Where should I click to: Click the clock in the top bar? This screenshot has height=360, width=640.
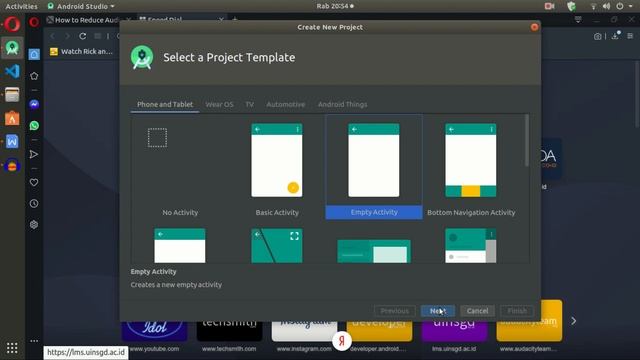tap(335, 6)
